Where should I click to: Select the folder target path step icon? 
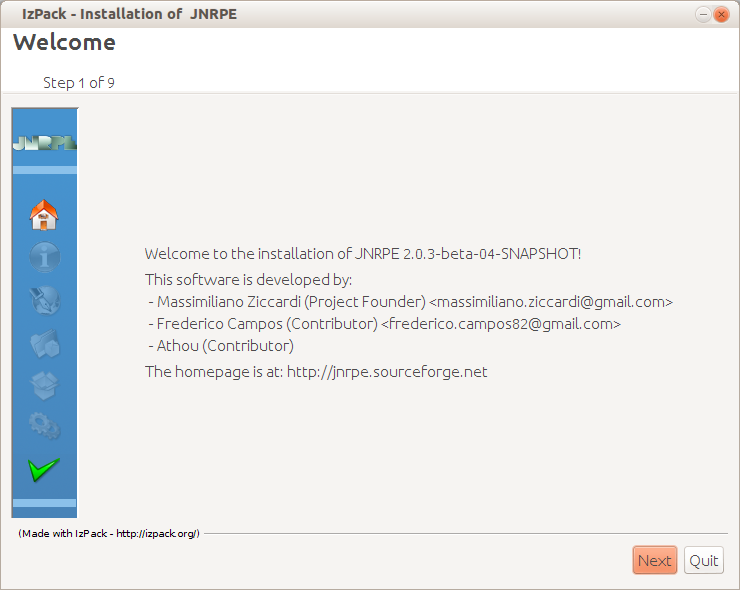44,343
